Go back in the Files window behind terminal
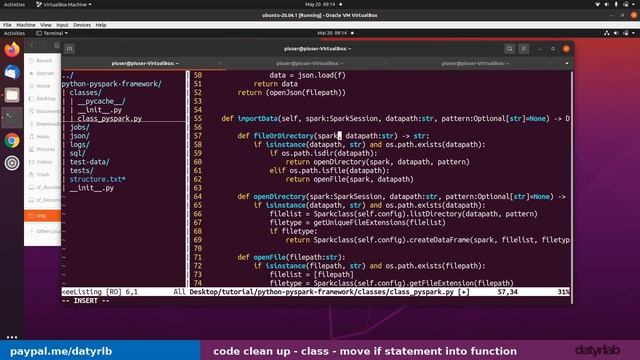Viewport: 640px width, 360px height. click(32, 45)
